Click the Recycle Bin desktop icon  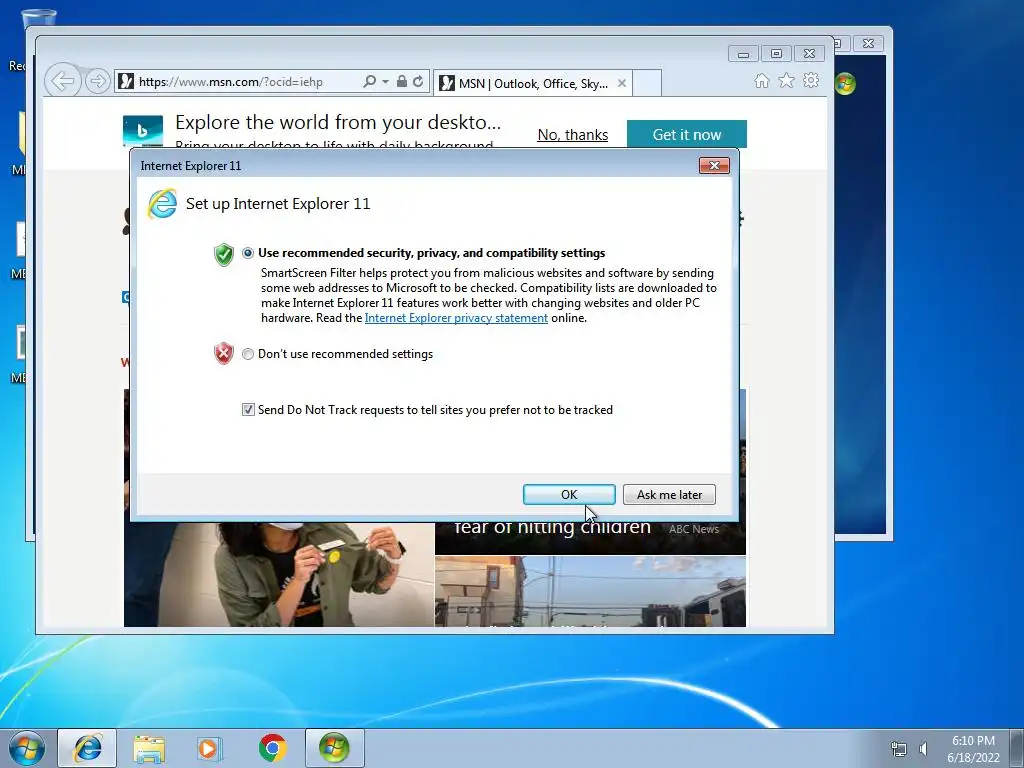coord(38,20)
